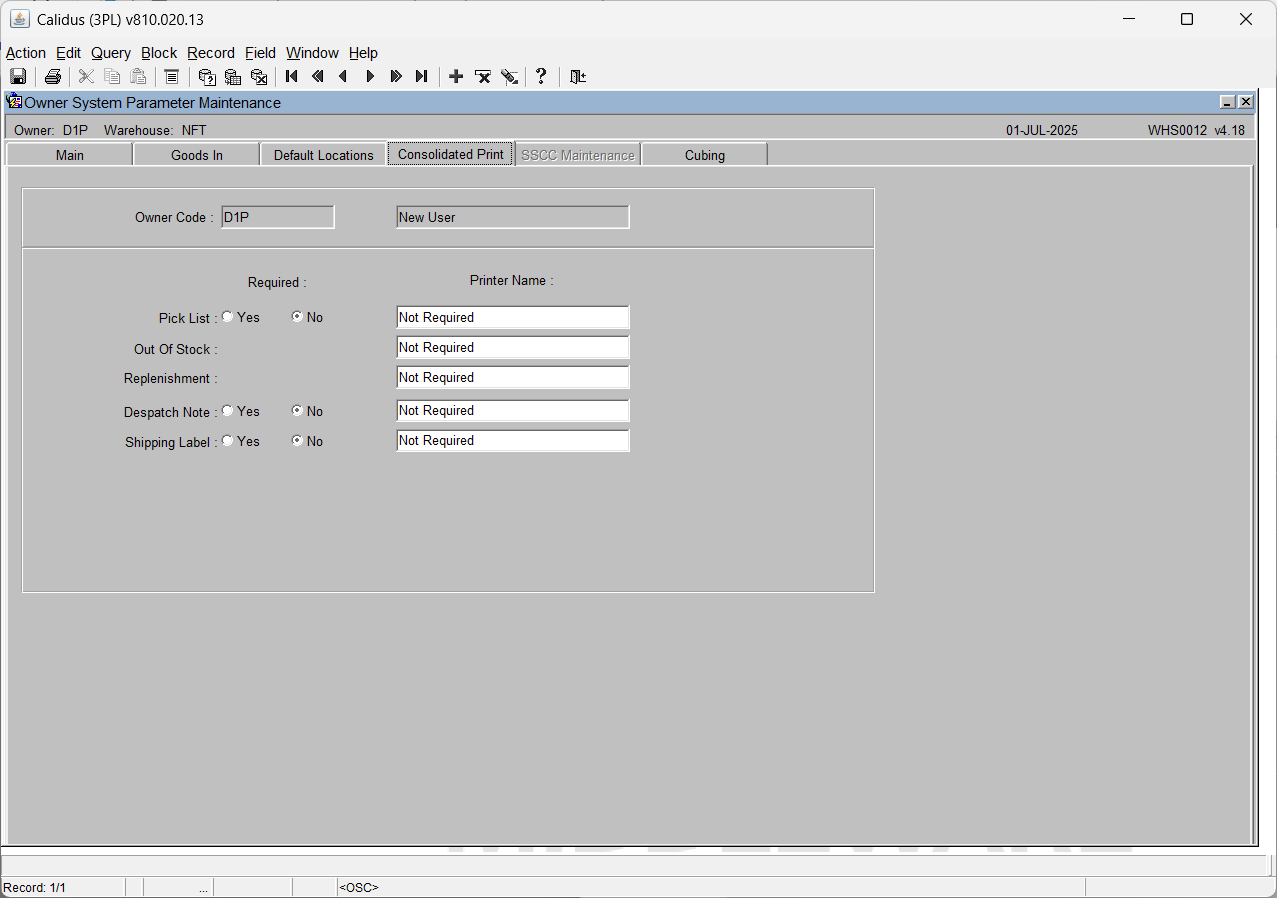The width and height of the screenshot is (1277, 898).
Task: Click the Print toolbar icon
Action: (53, 76)
